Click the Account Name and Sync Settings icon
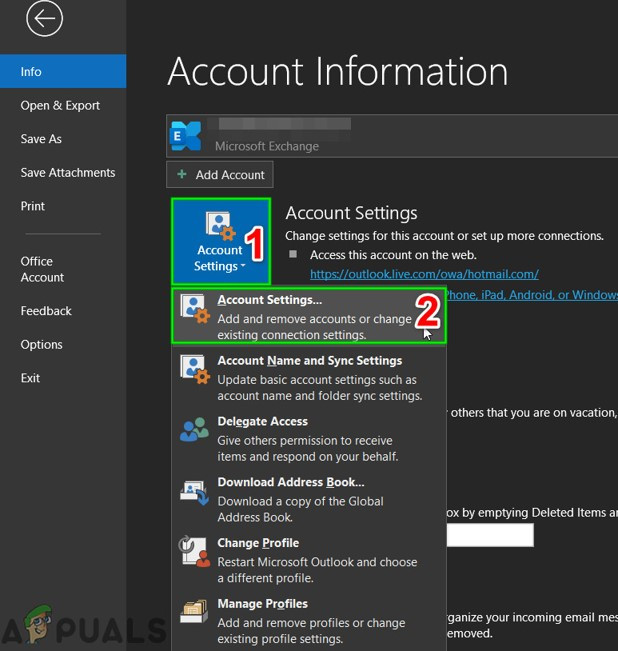 [x=194, y=370]
